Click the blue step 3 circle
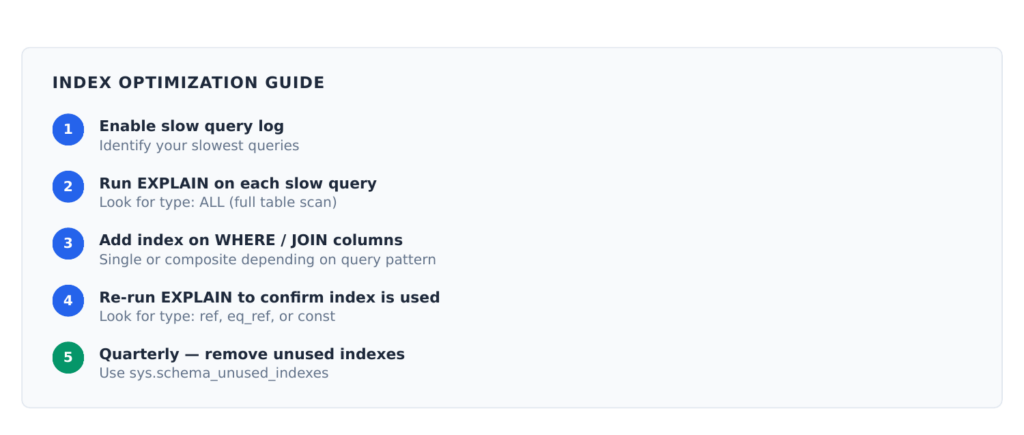The image size is (1024, 435). pyautogui.click(x=68, y=244)
